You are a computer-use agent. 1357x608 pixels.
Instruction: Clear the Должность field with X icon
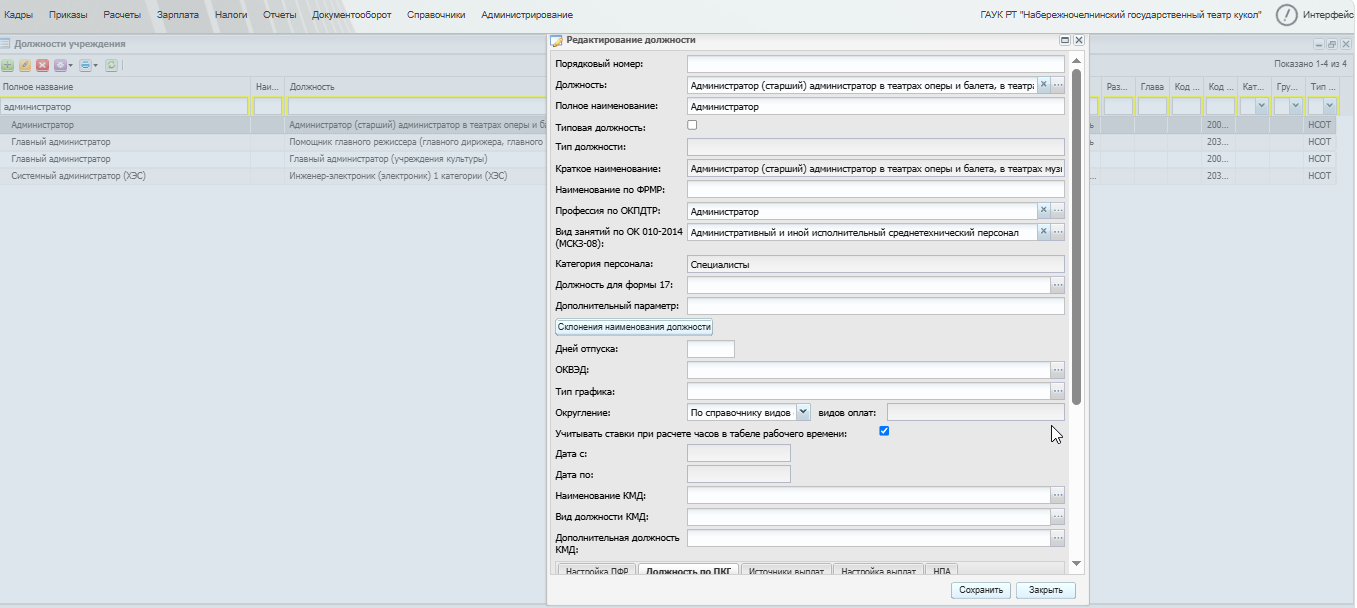1043,85
